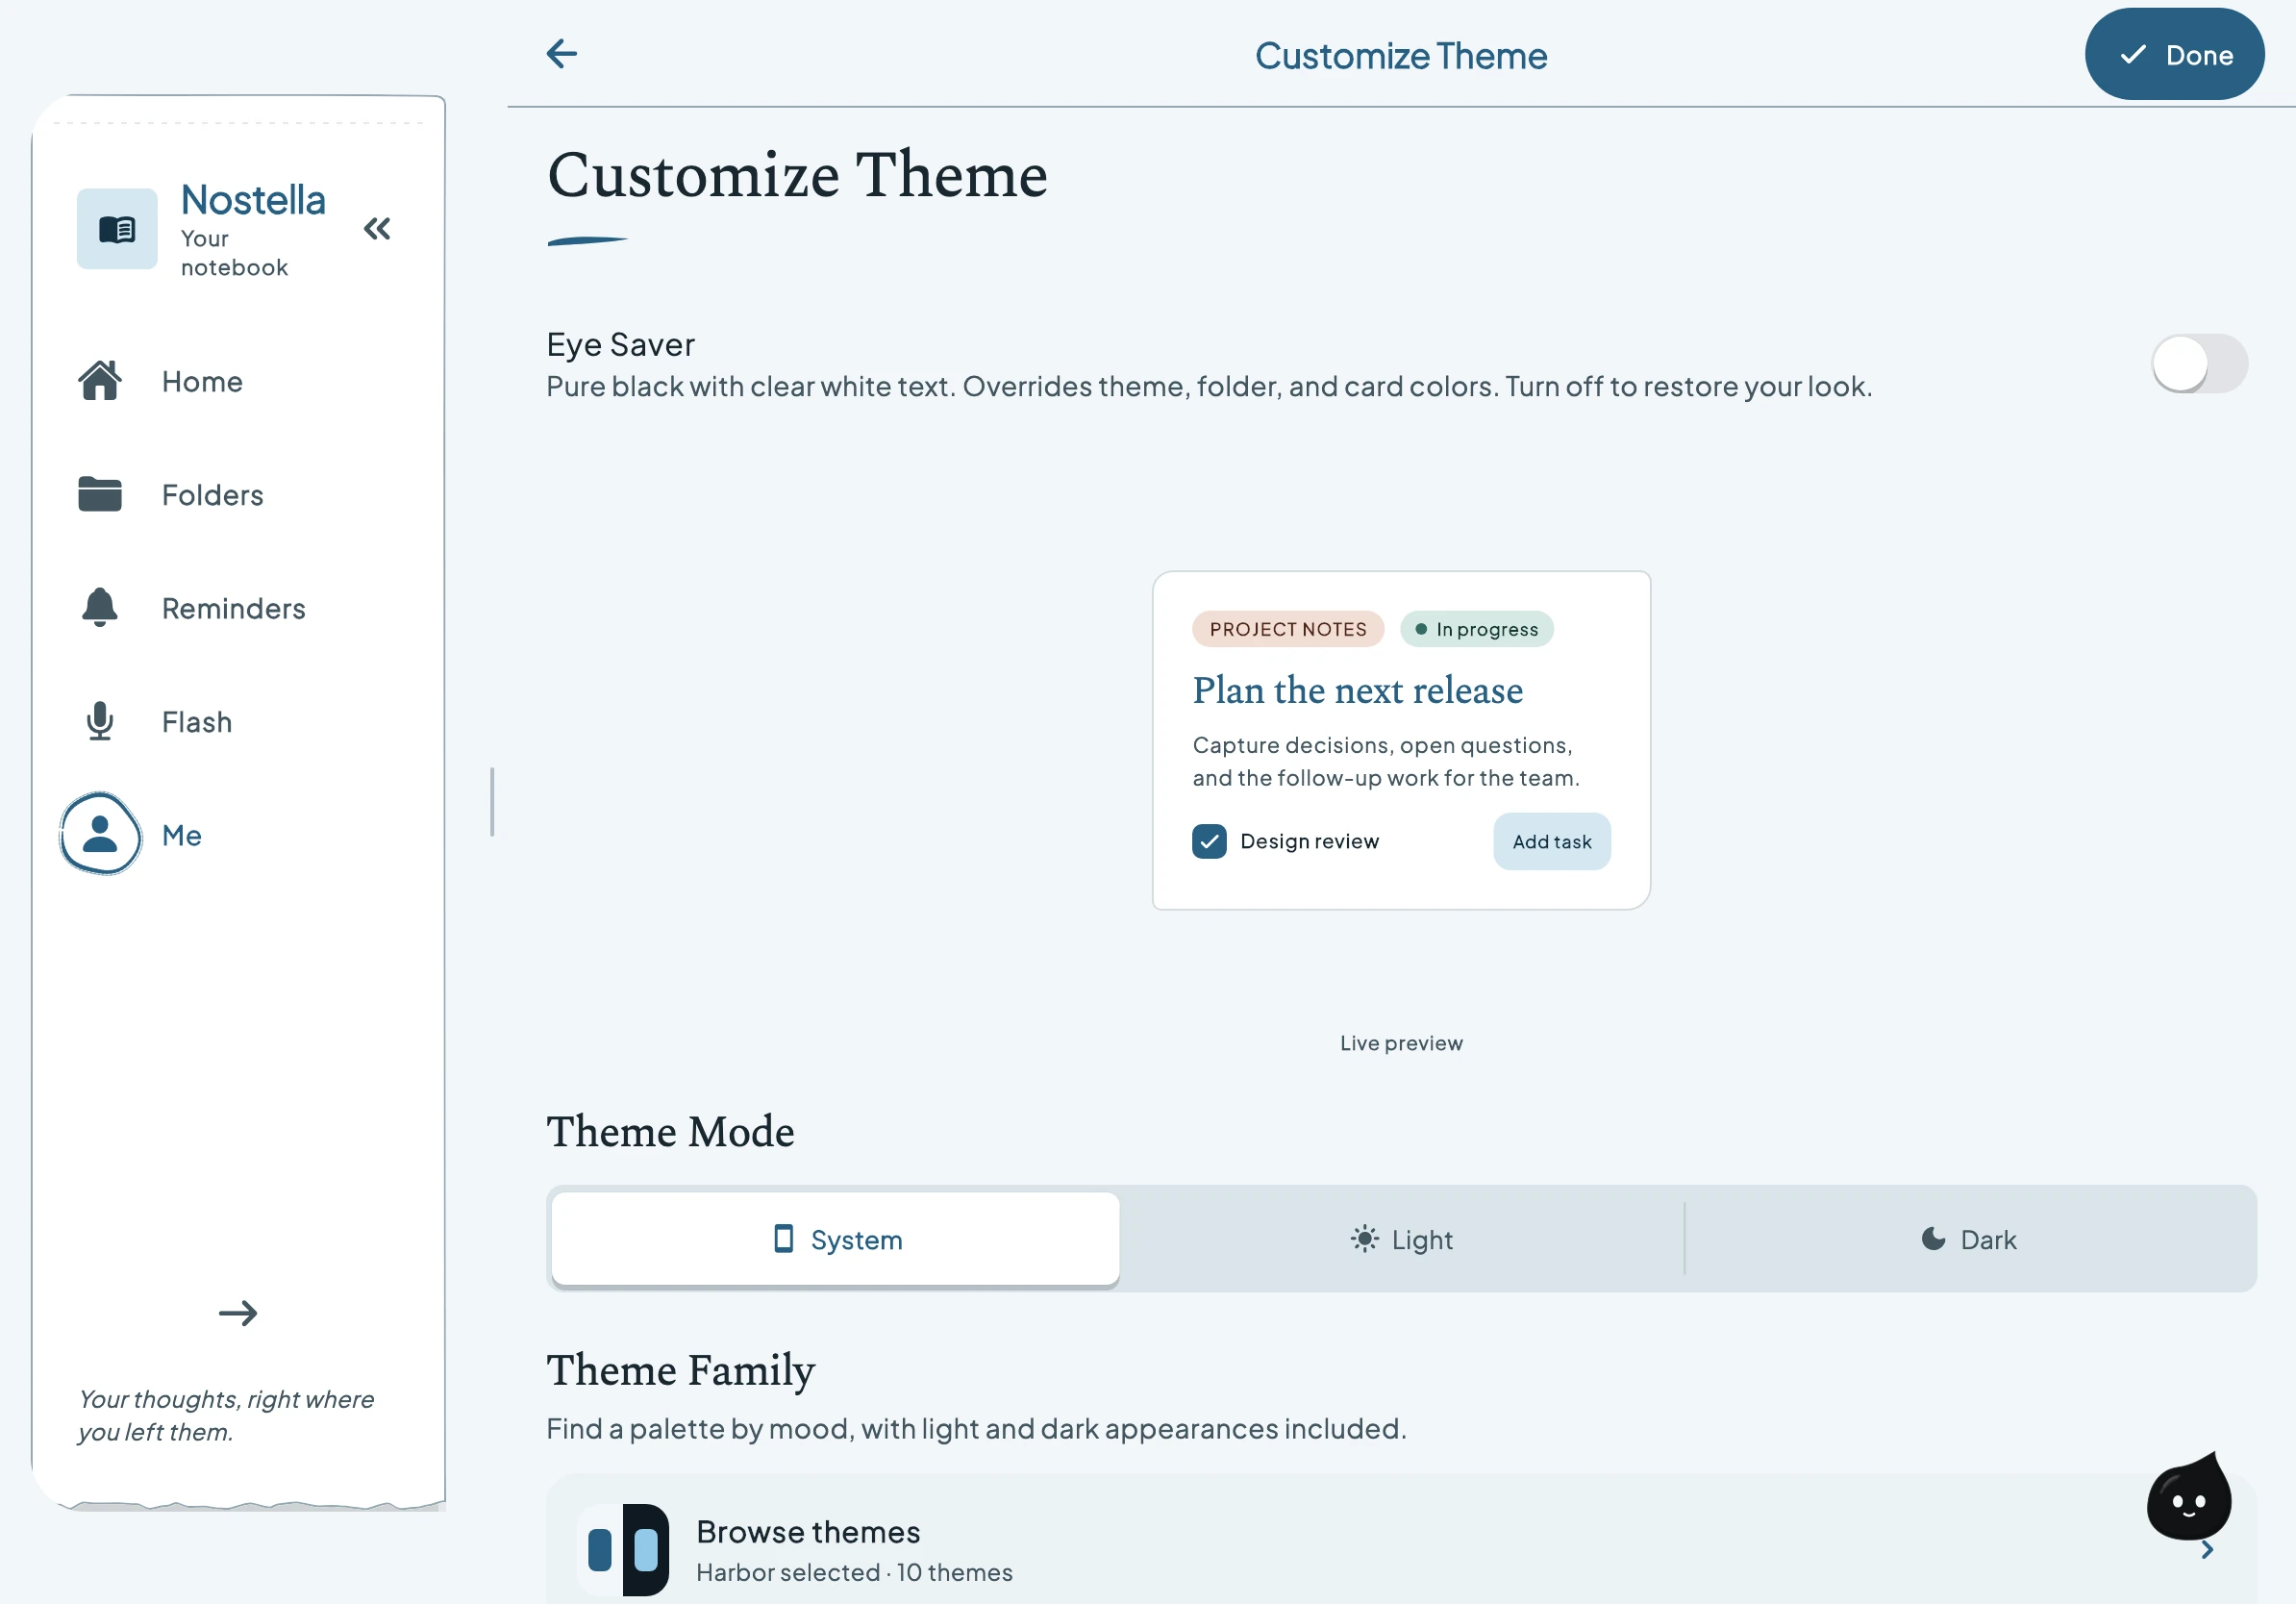Click the Reminders bell icon
Viewport: 2296px width, 1604px height.
(100, 607)
